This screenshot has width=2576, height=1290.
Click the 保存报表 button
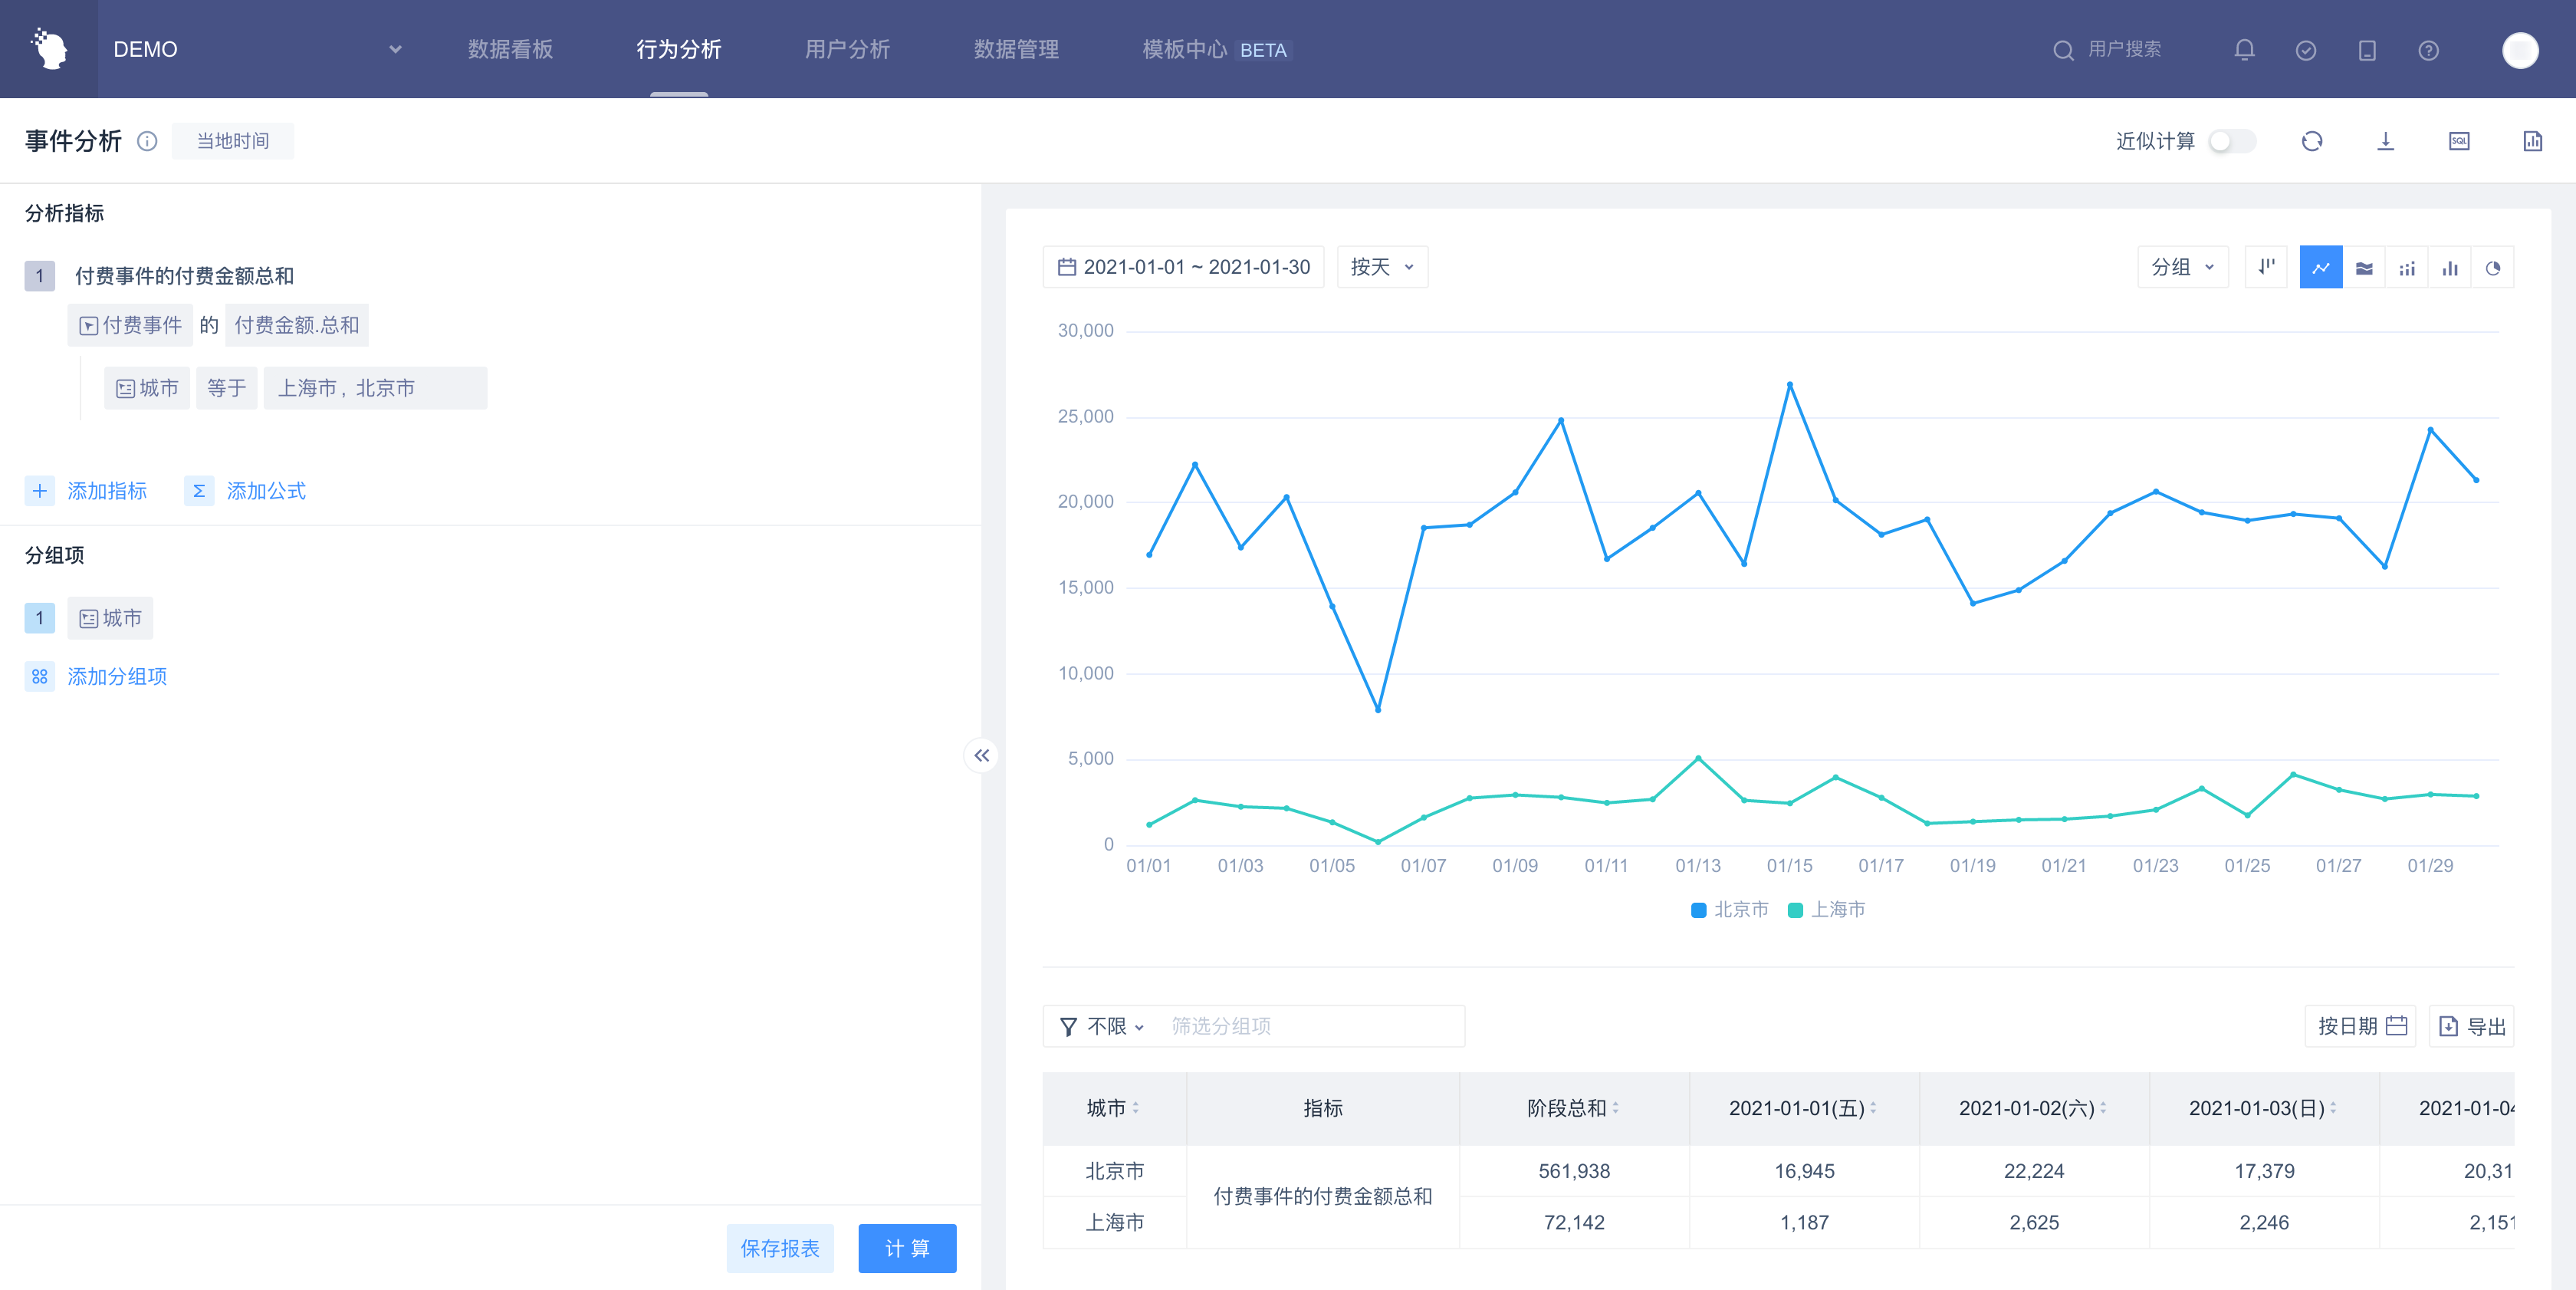pos(780,1248)
